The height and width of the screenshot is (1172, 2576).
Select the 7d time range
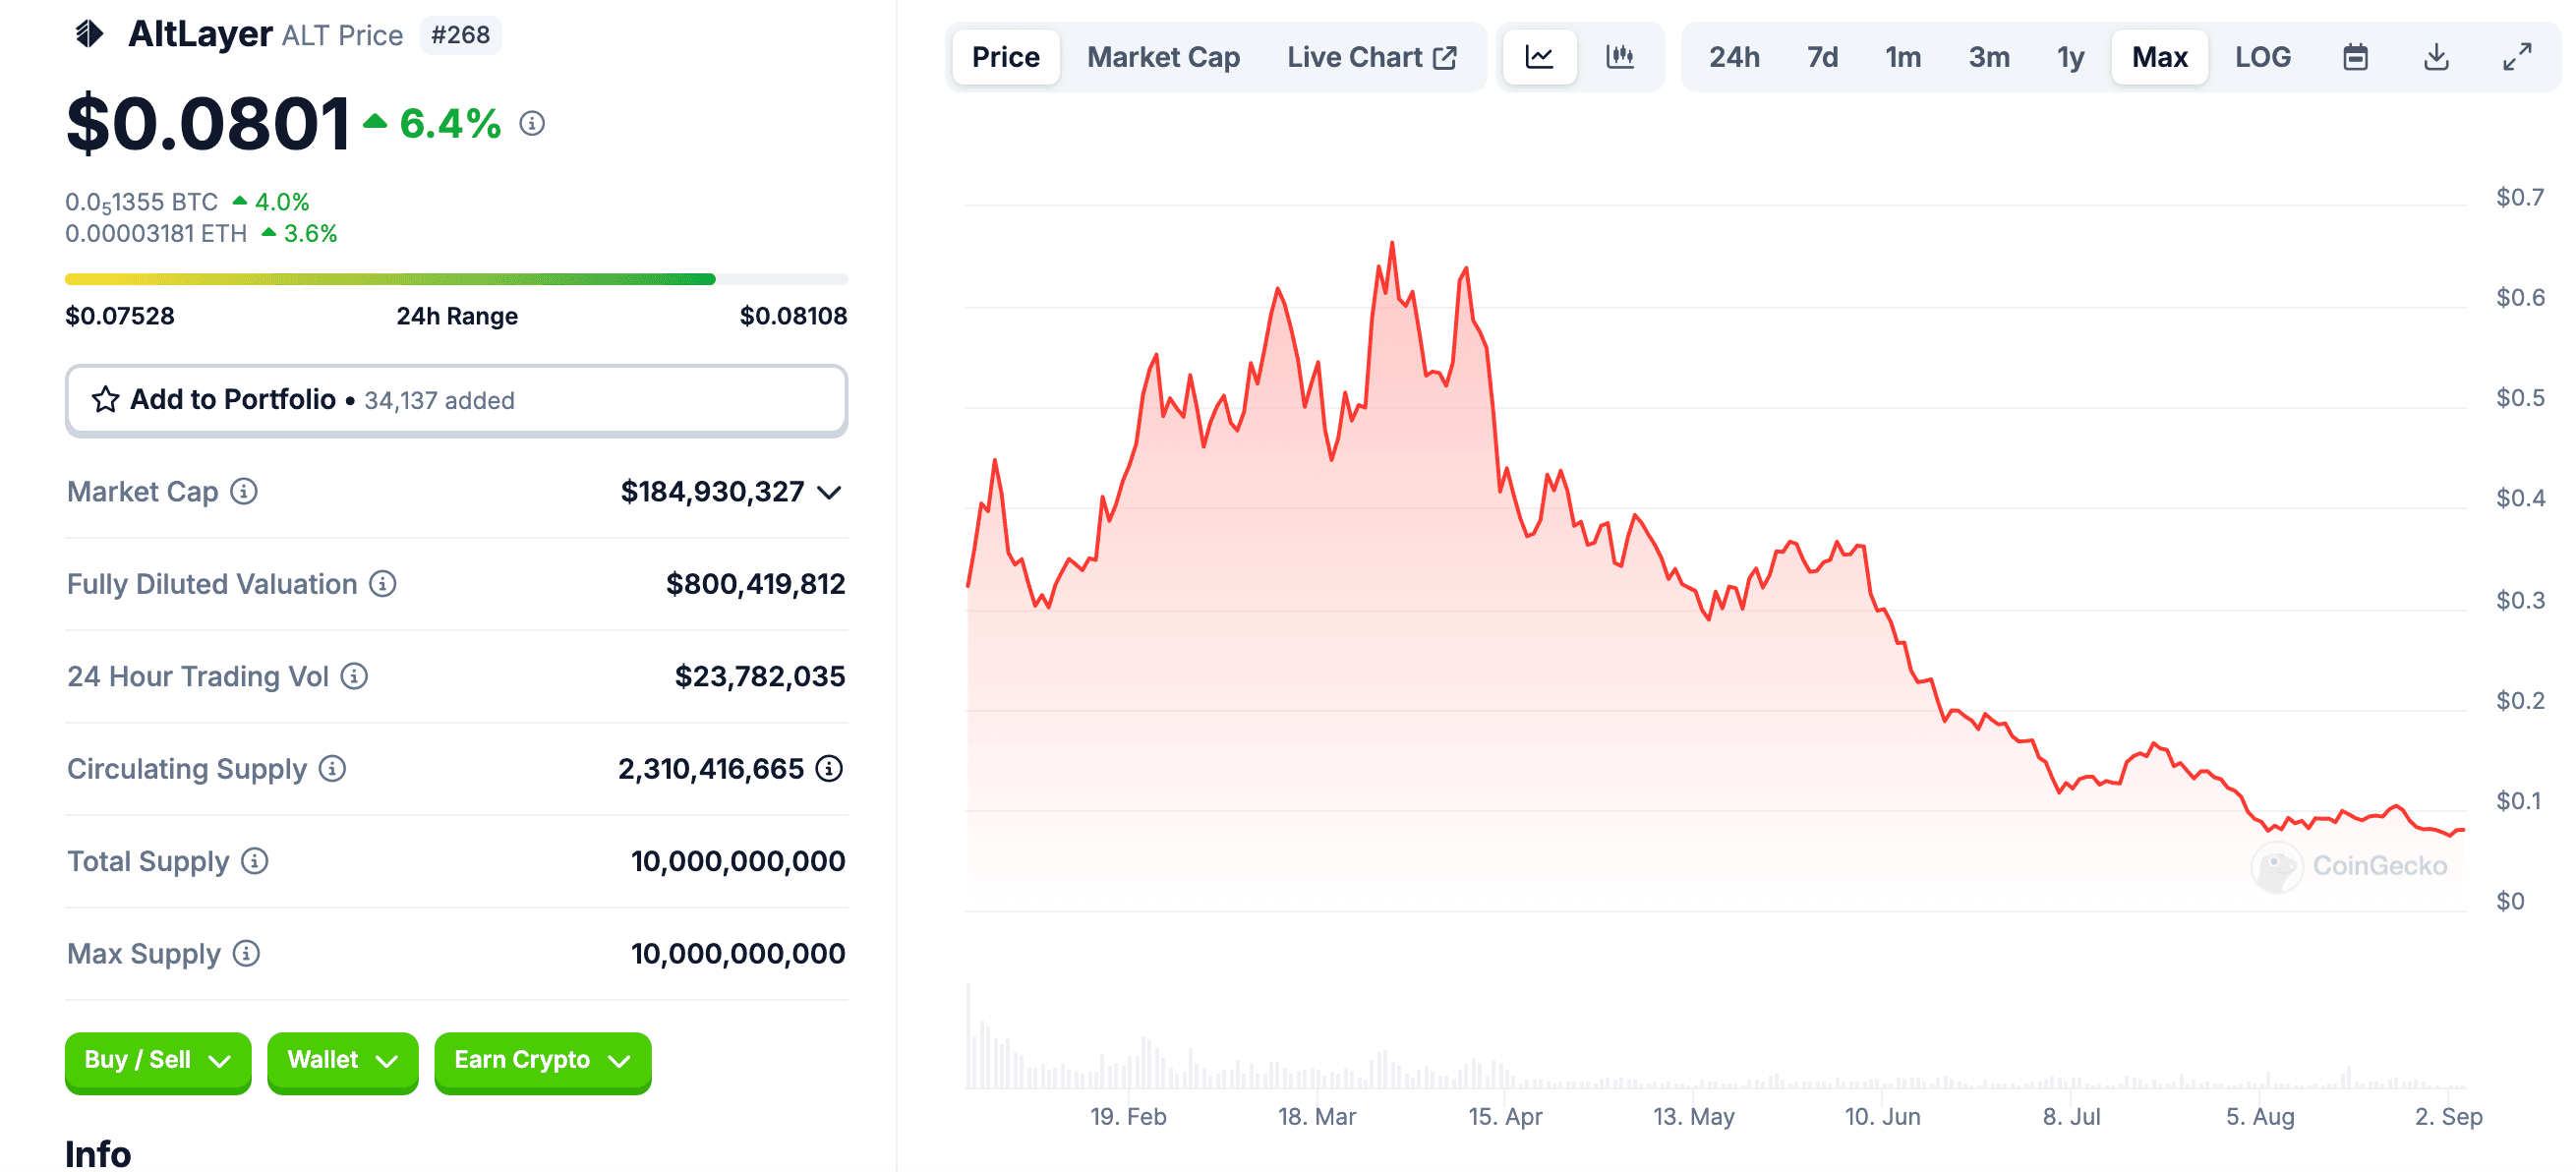[1821, 57]
